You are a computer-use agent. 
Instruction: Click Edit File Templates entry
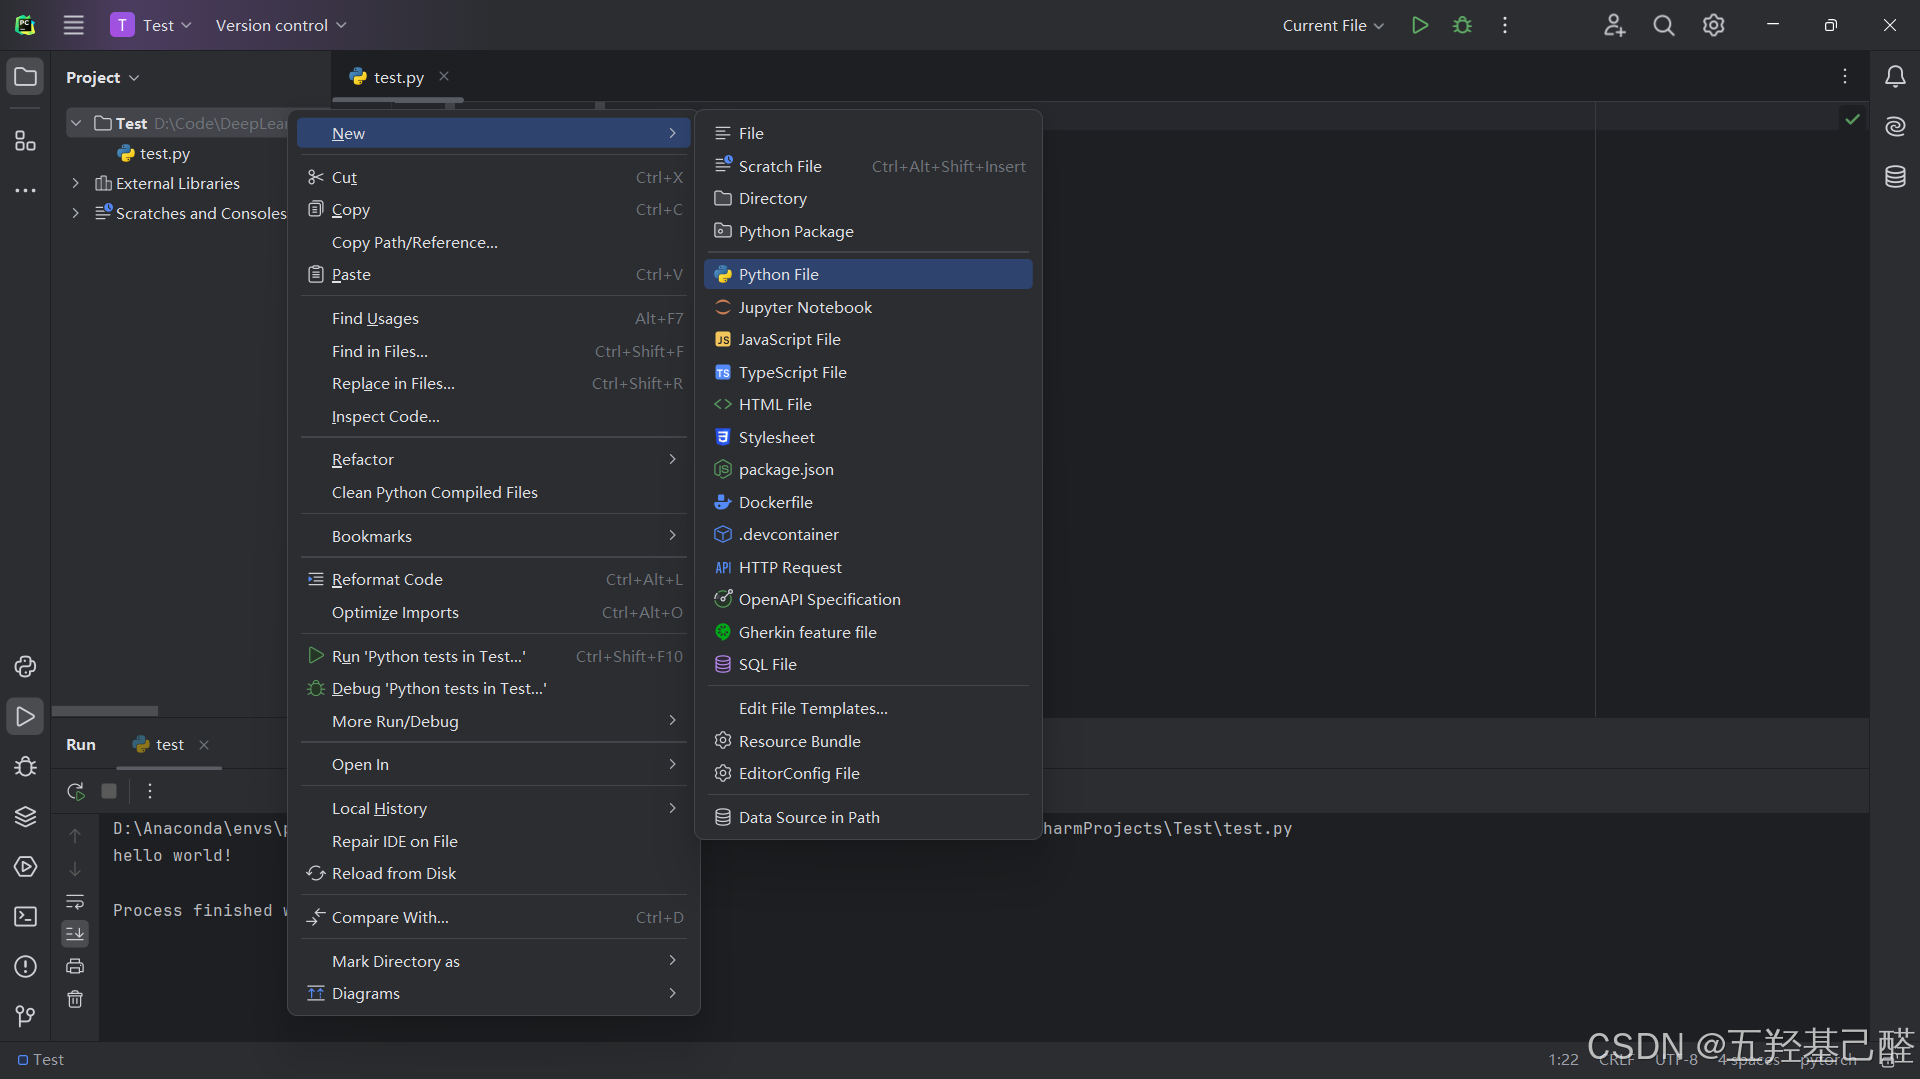click(867, 708)
